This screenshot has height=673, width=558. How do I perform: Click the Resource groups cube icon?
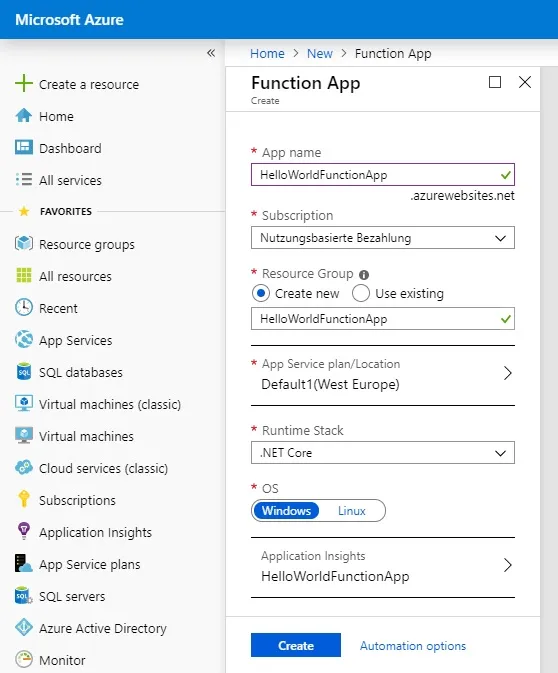(x=24, y=243)
